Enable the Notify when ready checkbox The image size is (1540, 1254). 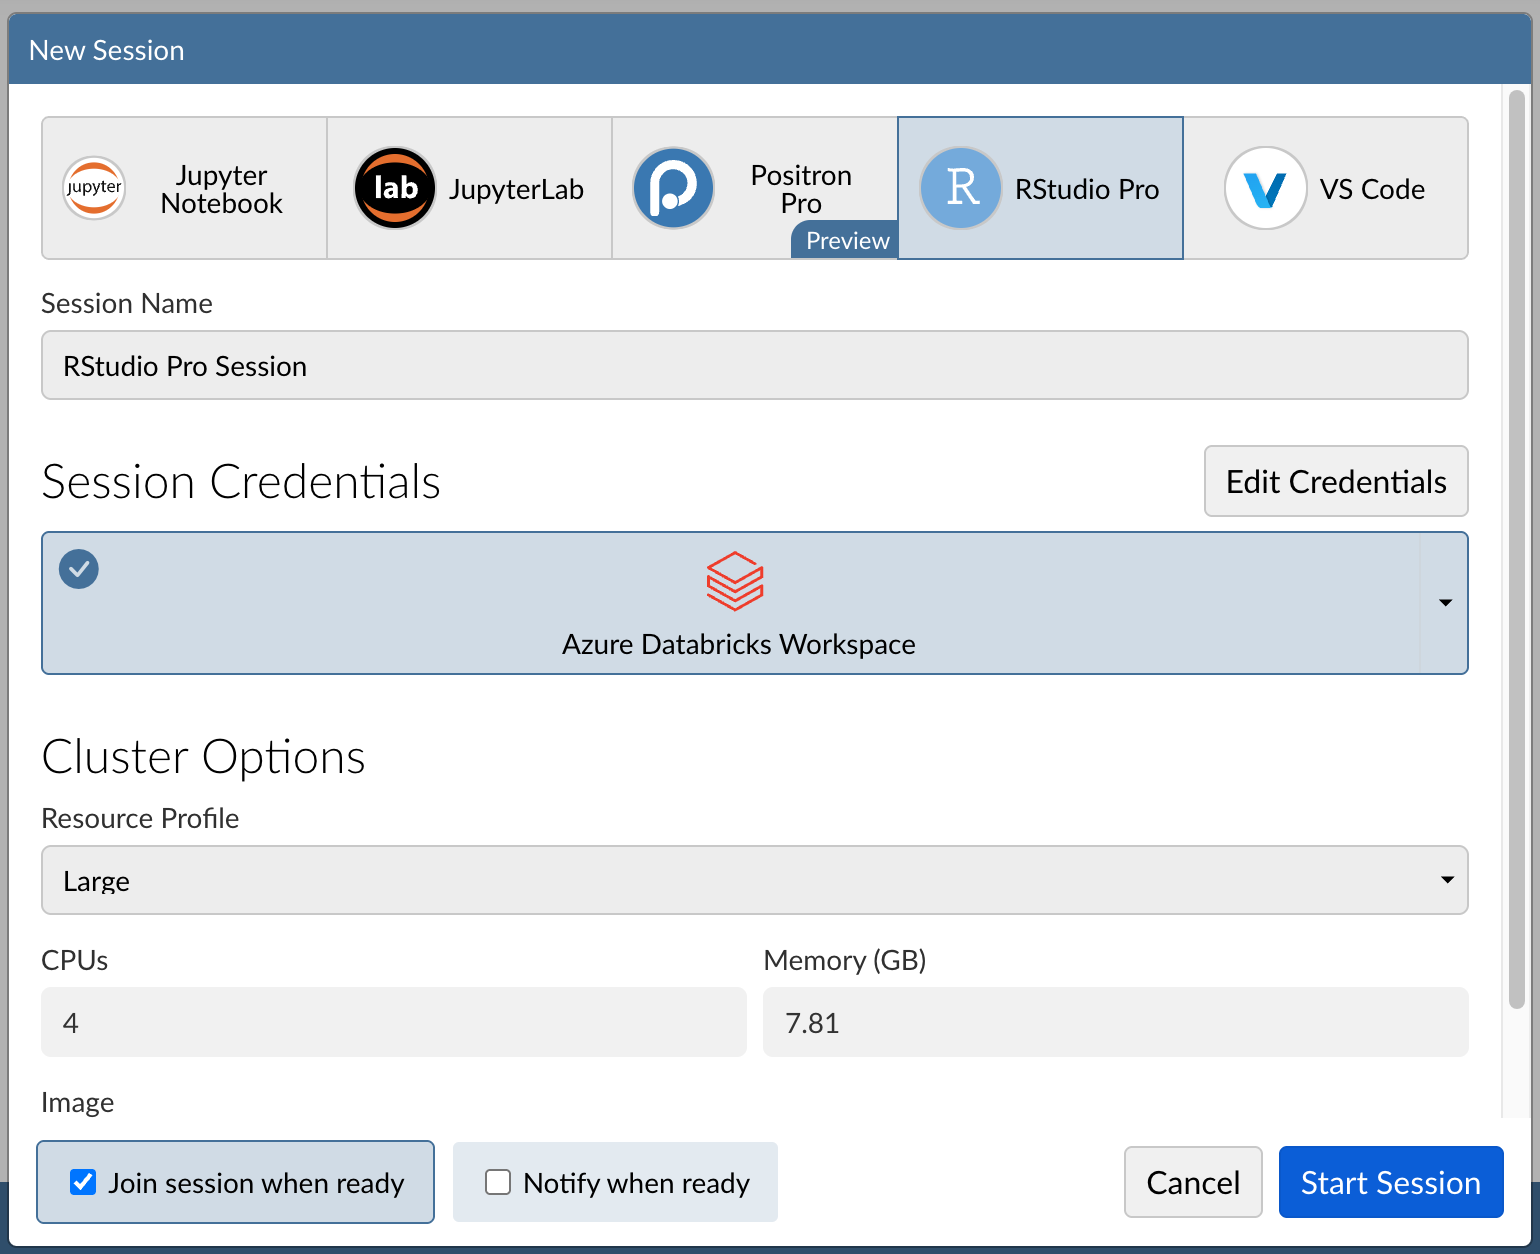click(498, 1182)
